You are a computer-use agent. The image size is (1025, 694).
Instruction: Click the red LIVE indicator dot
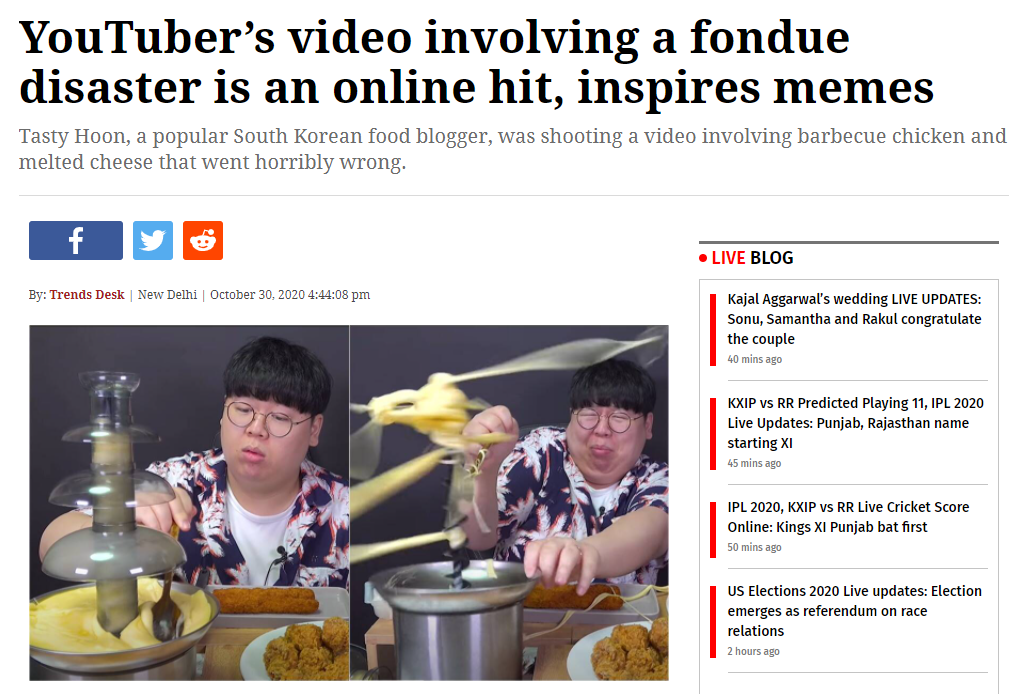pos(703,258)
